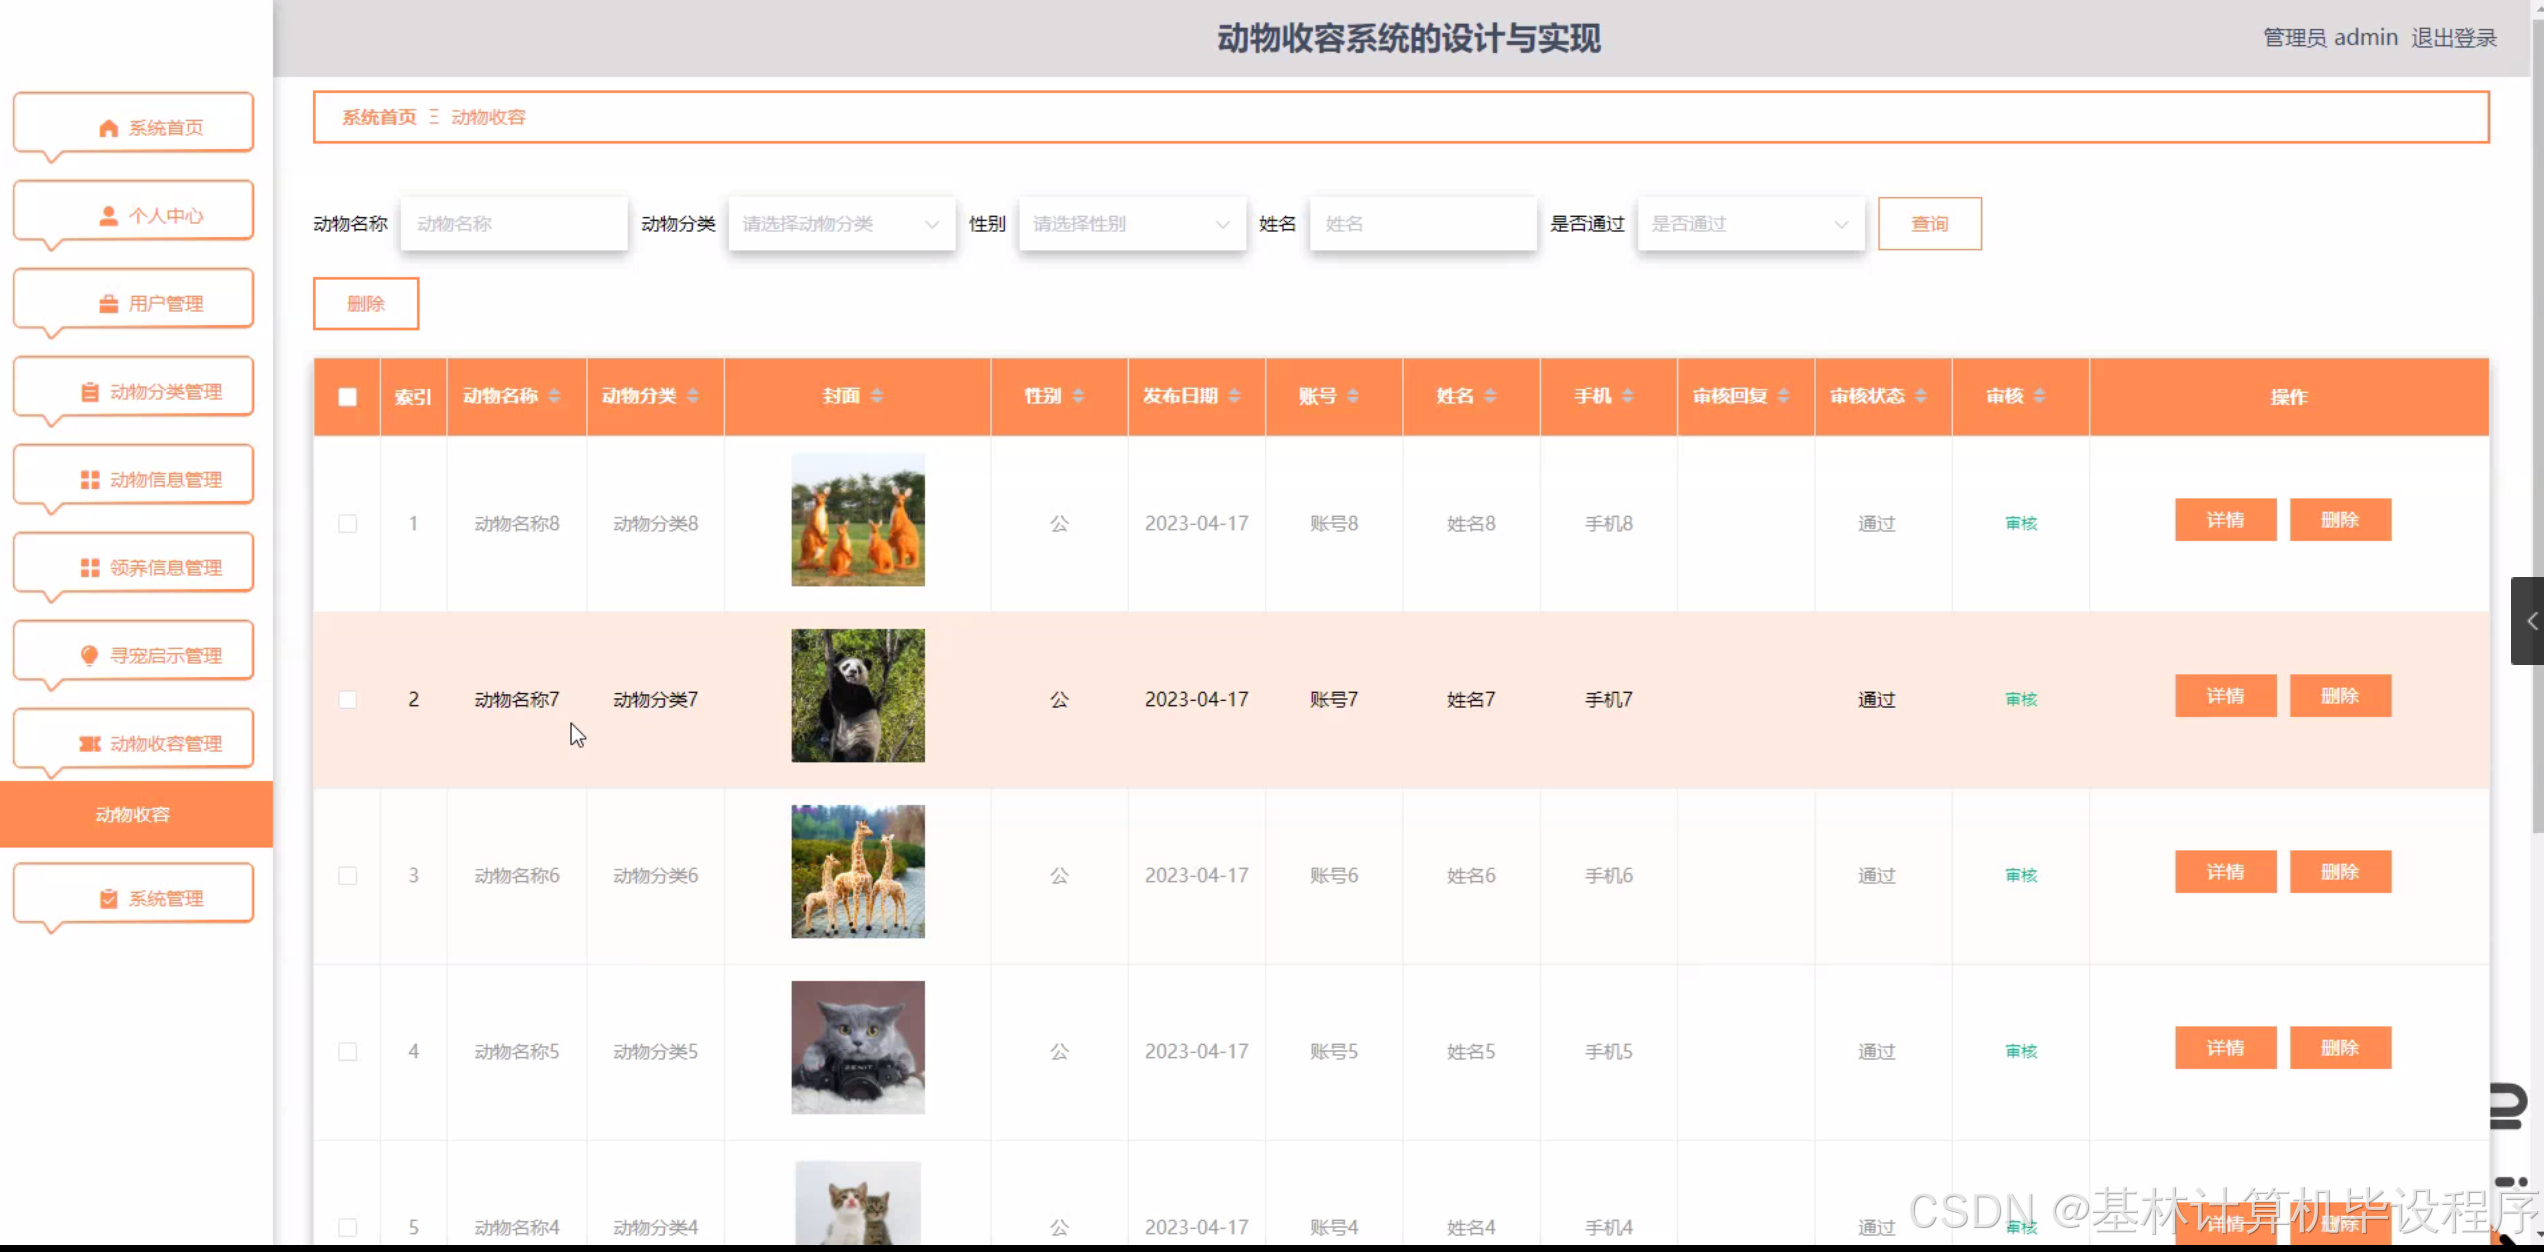Image resolution: width=2544 pixels, height=1252 pixels.
Task: Click 详情 button for 动物名称7 row
Action: click(x=2225, y=696)
